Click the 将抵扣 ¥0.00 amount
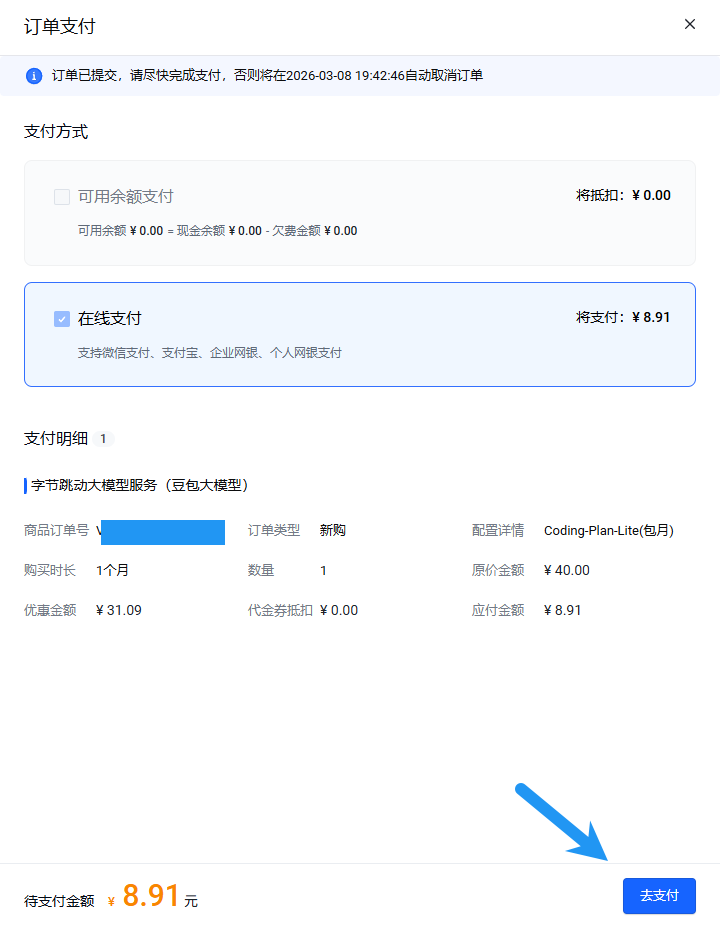The image size is (720, 927). click(x=623, y=195)
